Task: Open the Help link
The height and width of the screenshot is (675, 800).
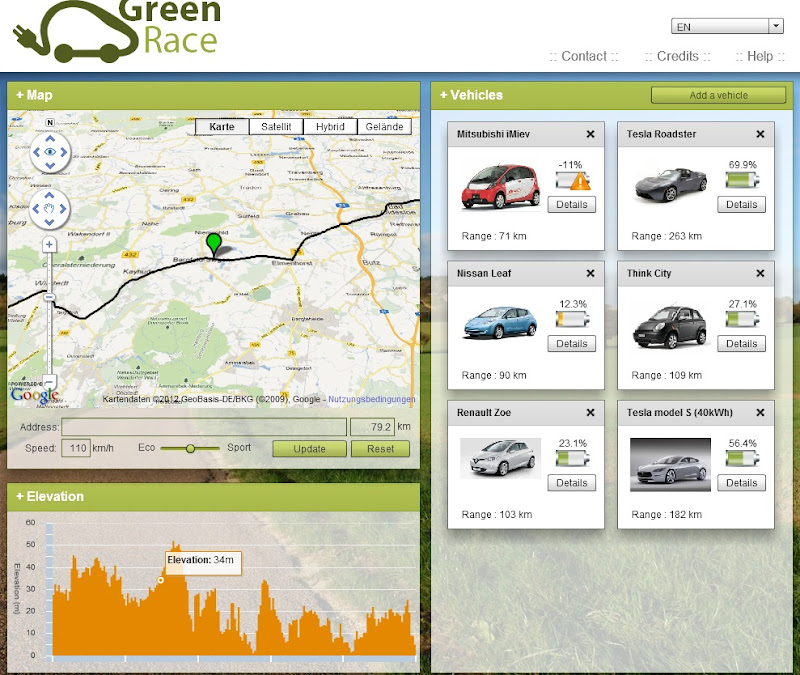Action: (760, 56)
